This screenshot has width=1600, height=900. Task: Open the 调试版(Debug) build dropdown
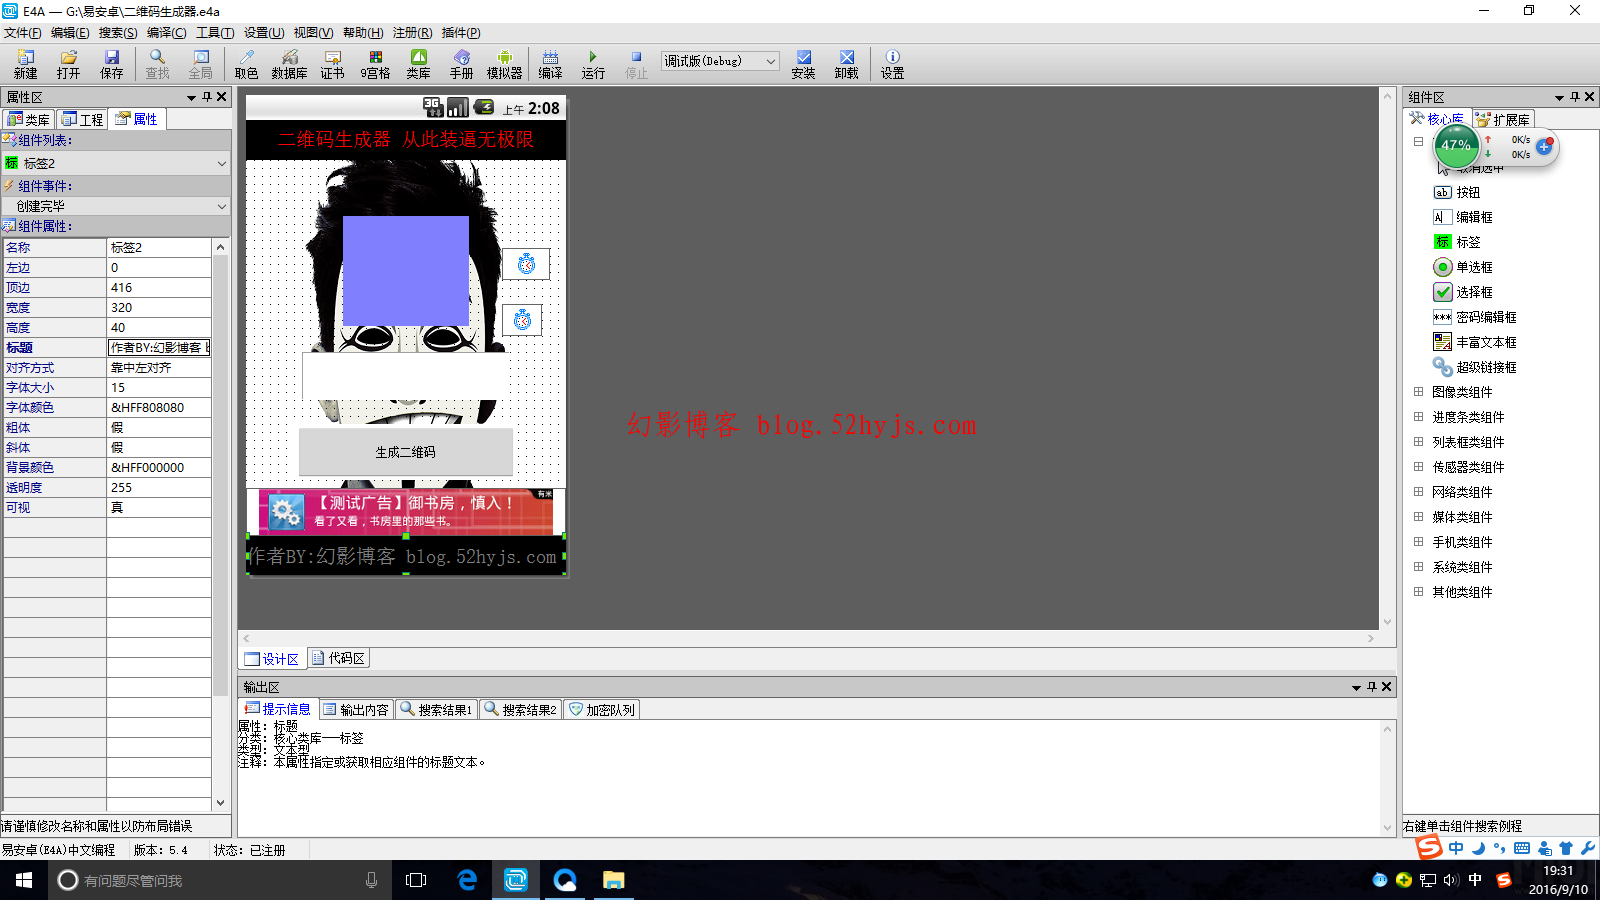[x=719, y=61]
